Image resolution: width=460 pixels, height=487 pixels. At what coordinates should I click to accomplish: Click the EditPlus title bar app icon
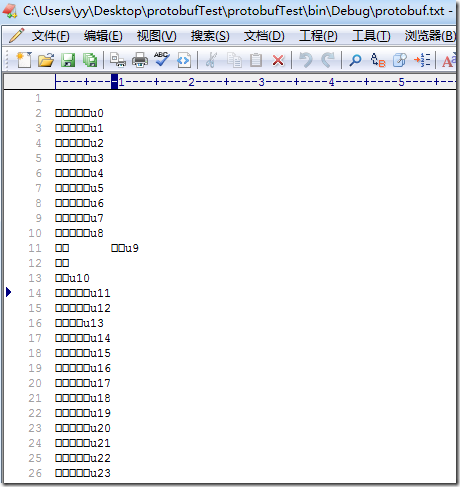10,11
